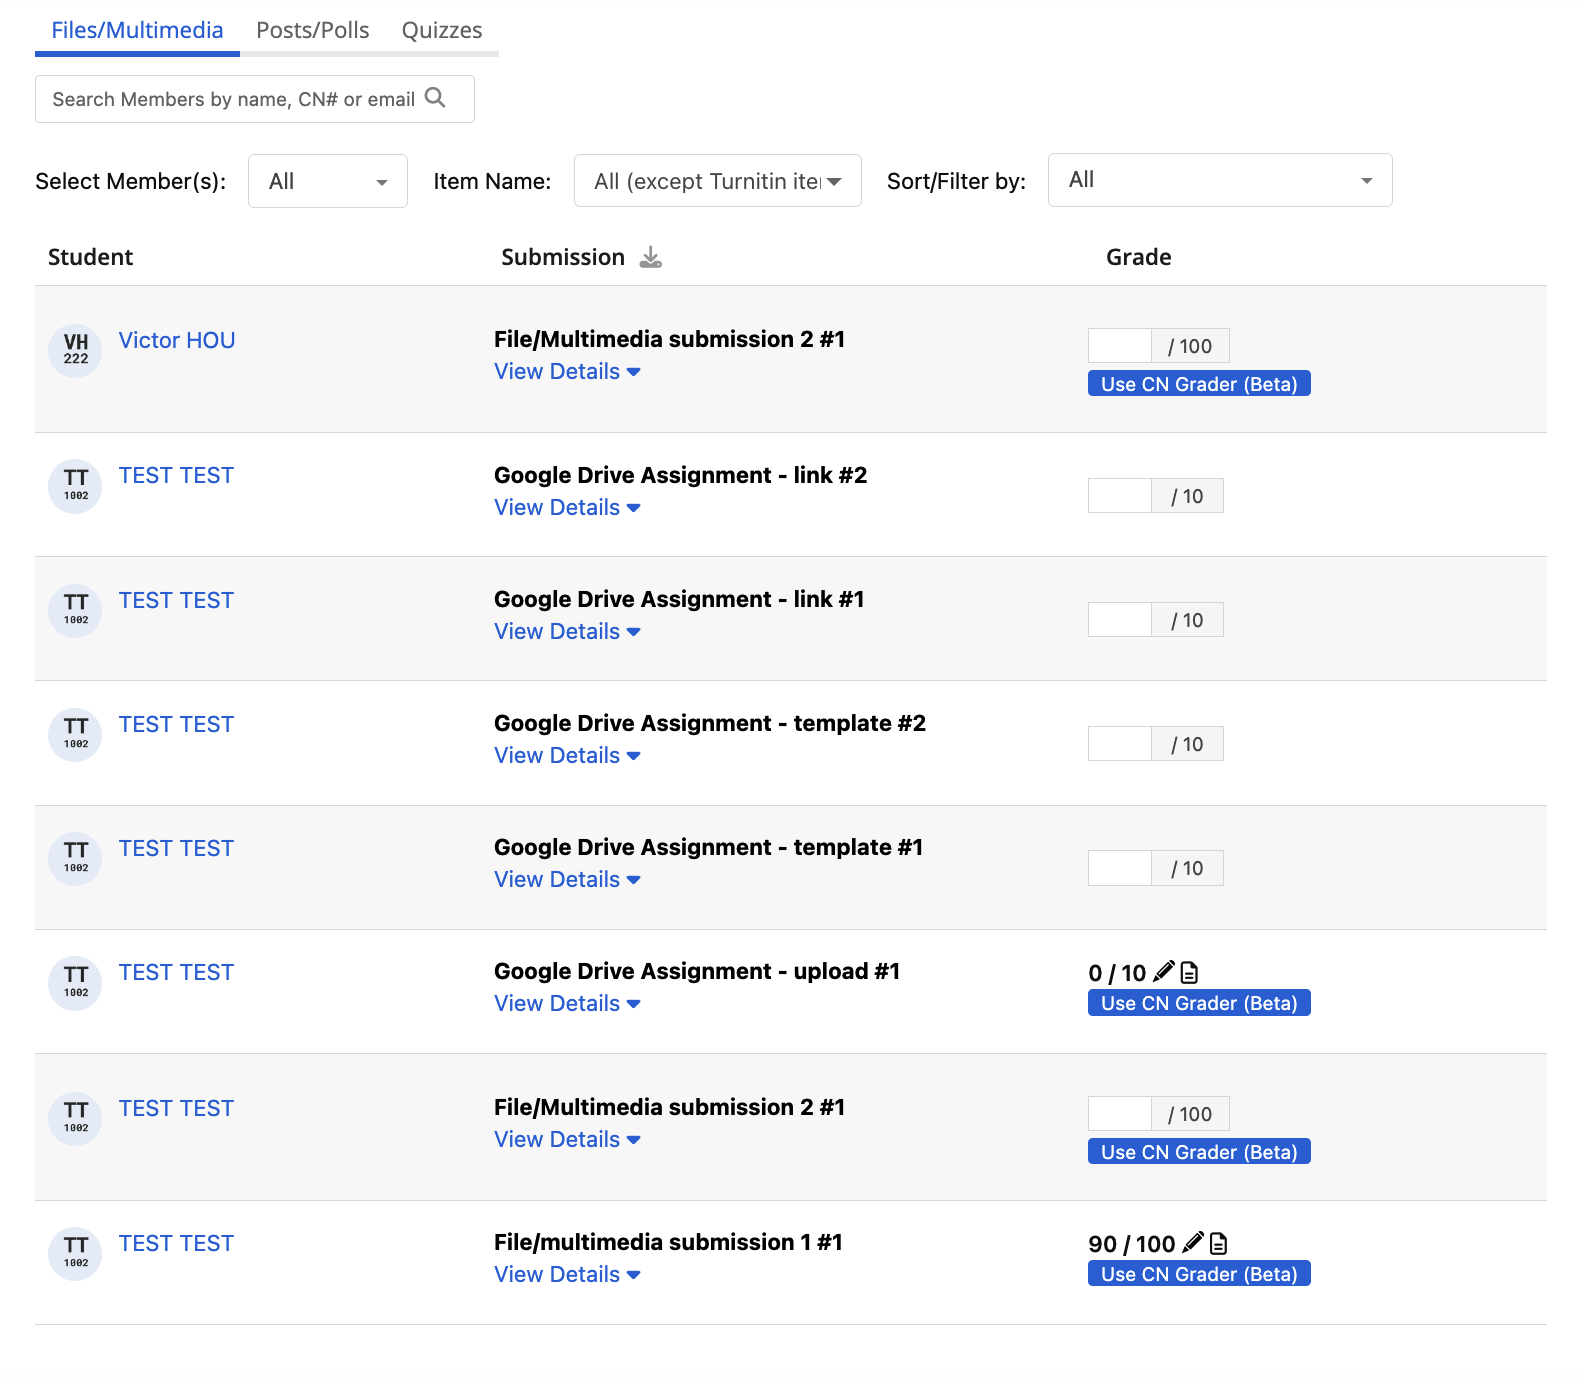This screenshot has width=1584, height=1378.
Task: Focus the Search Members input field
Action: tap(255, 99)
